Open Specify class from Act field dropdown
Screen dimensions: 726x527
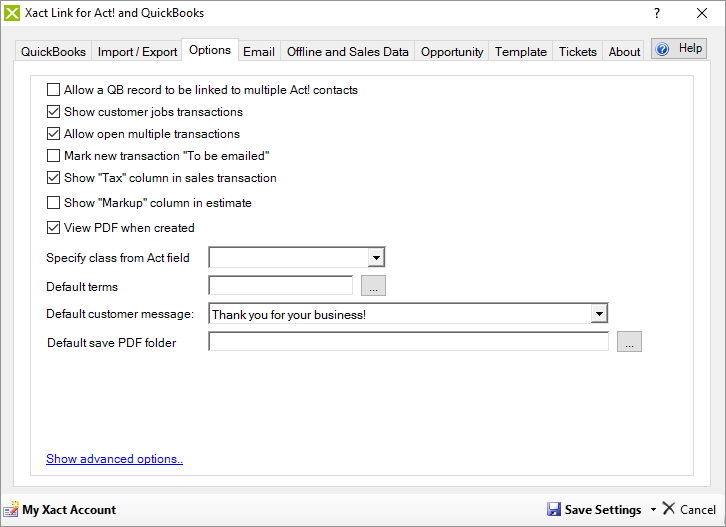click(x=376, y=257)
